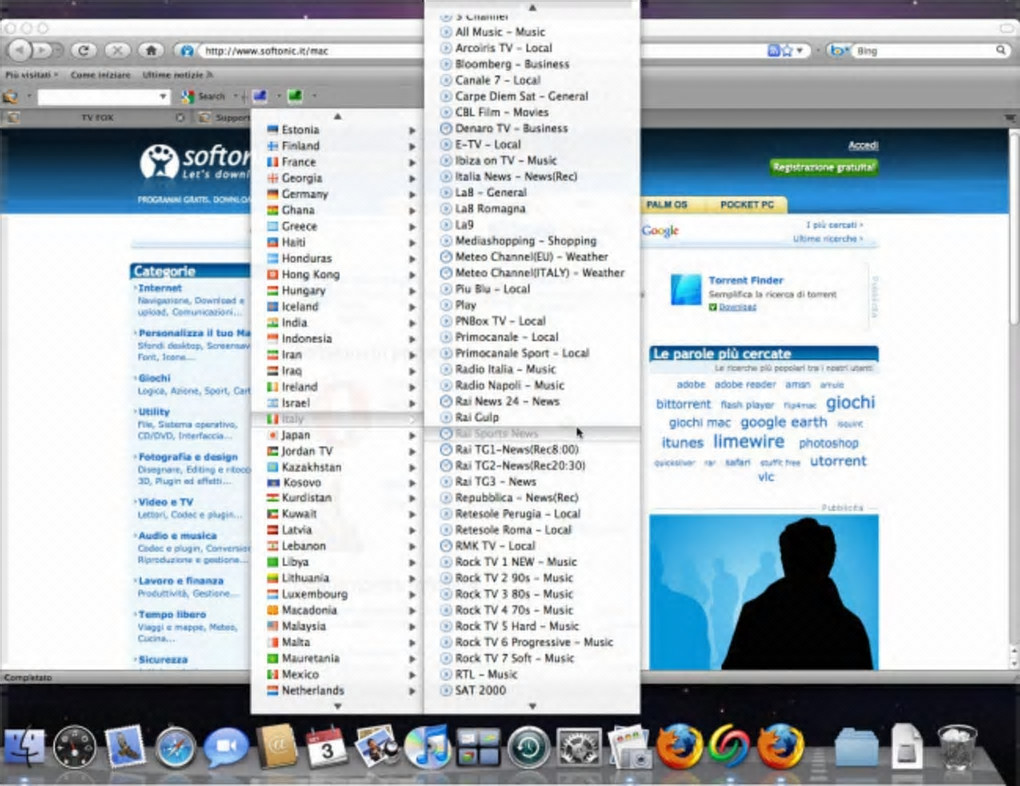Open iChat from the Dock

coord(226,747)
